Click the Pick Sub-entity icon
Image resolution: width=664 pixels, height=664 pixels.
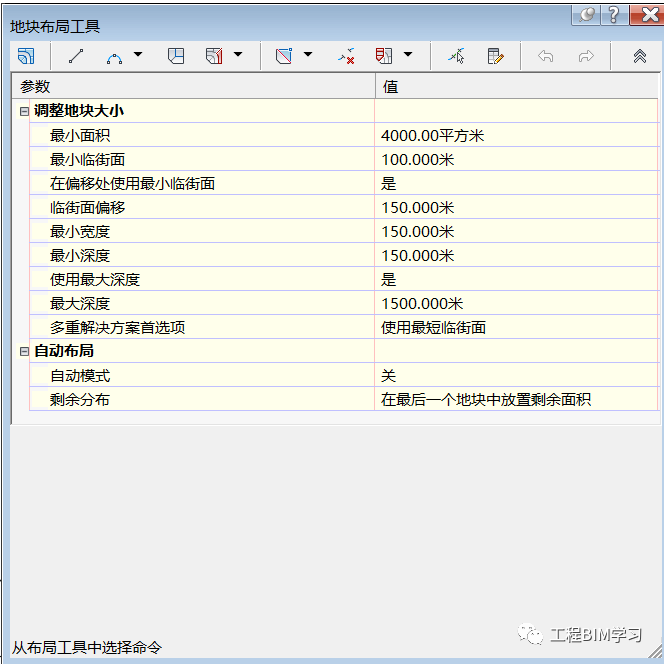pos(456,56)
